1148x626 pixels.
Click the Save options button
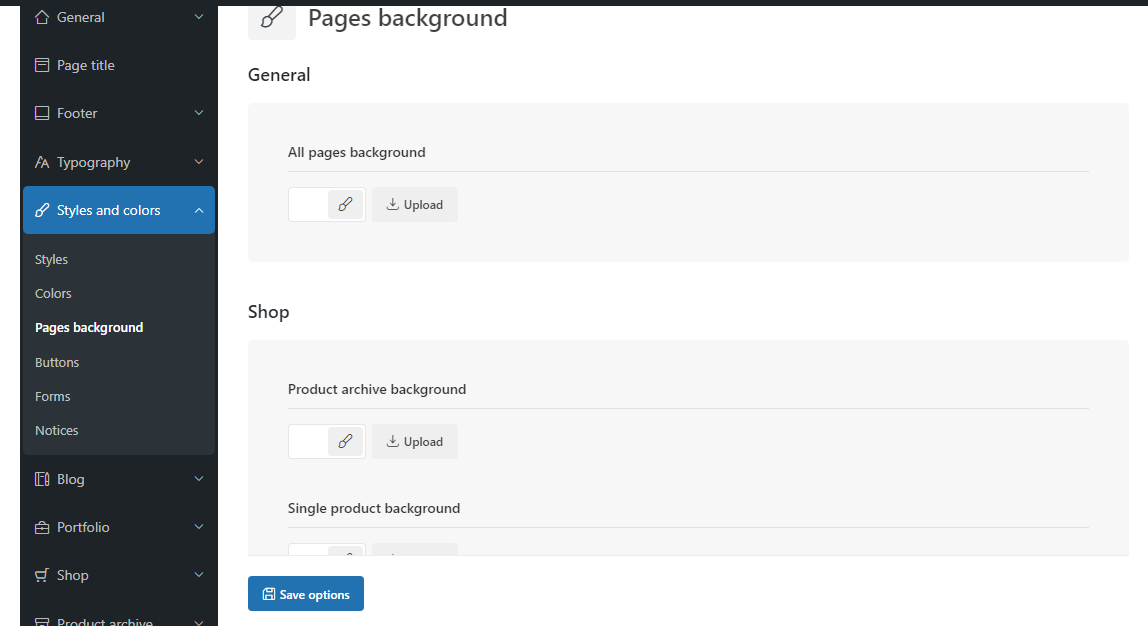pos(306,594)
